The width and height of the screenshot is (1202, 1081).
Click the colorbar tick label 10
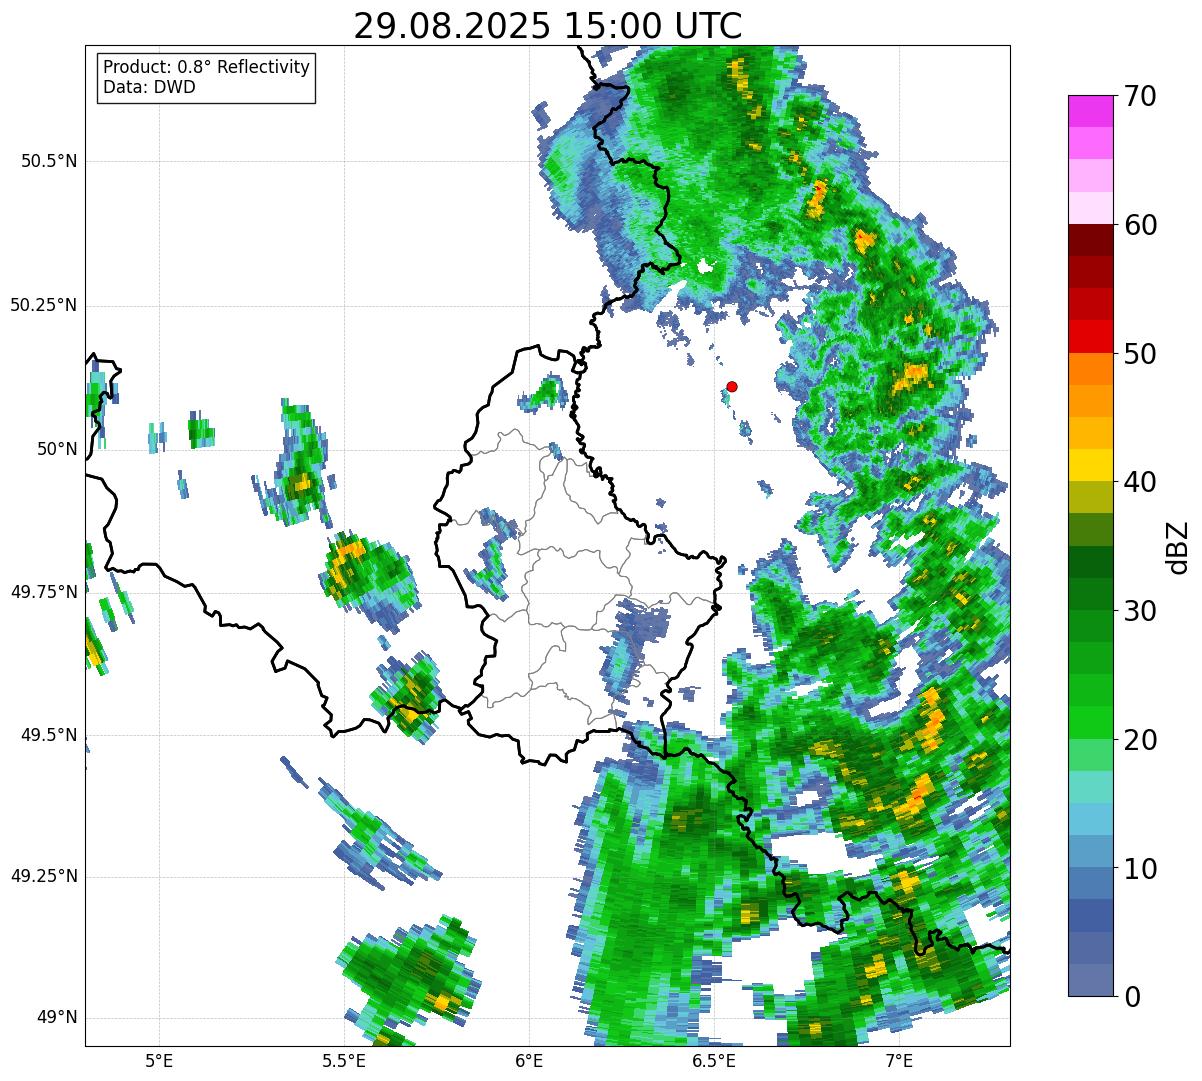coord(1140,869)
